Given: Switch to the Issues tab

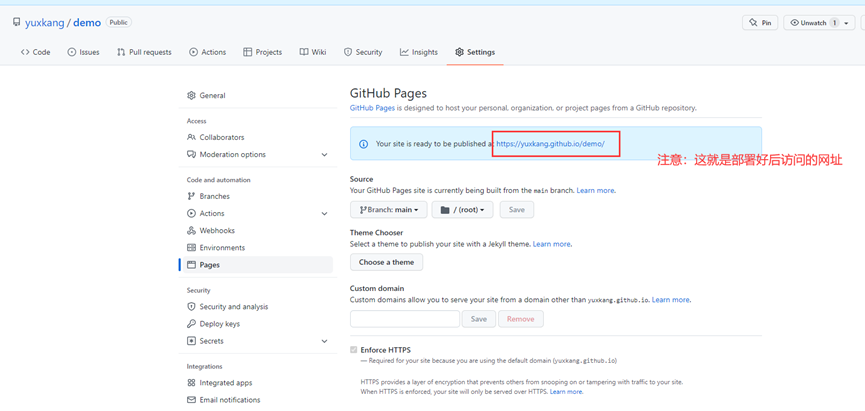Looking at the screenshot, I should [83, 52].
